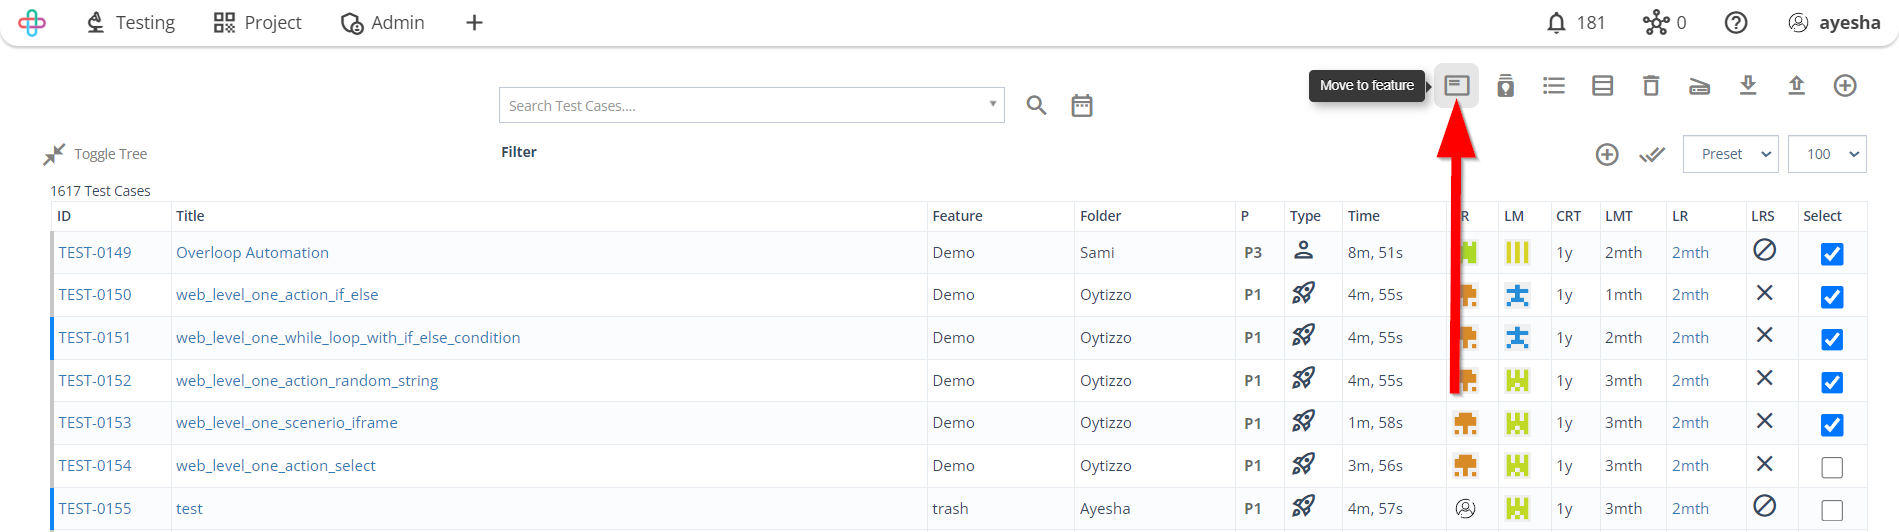Open the help question mark icon

click(1736, 23)
